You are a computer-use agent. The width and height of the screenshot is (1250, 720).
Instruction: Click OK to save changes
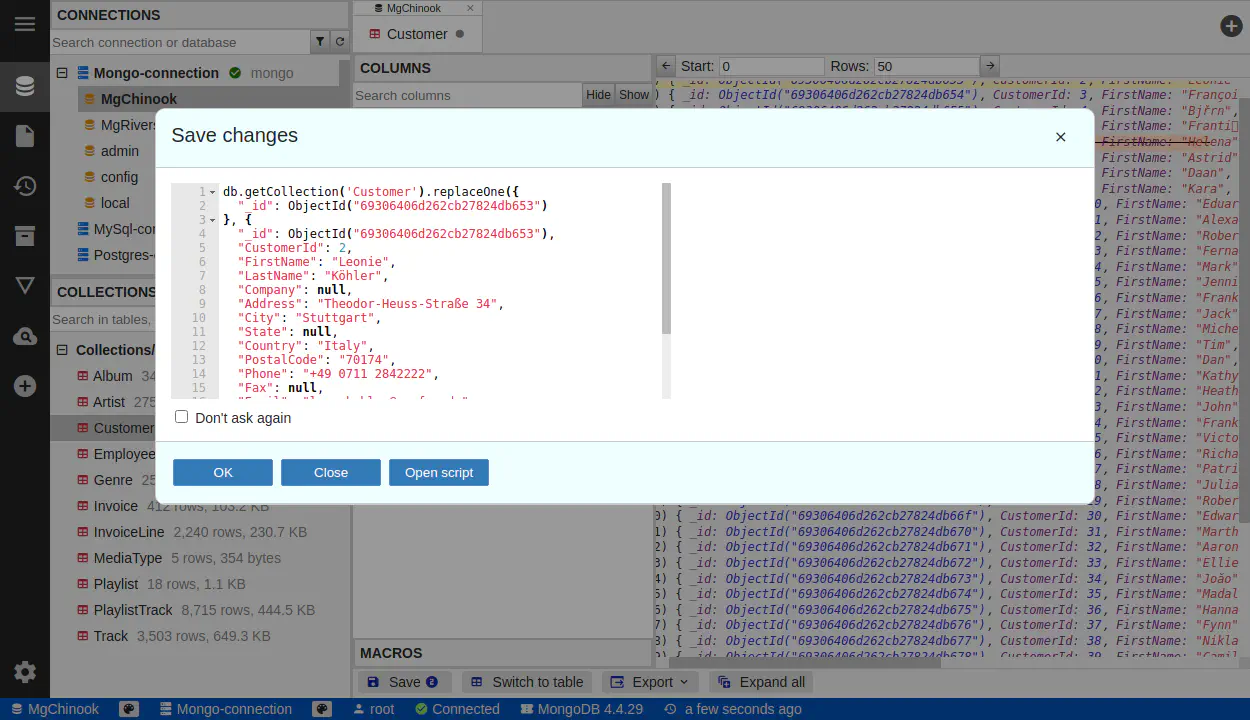tap(223, 473)
